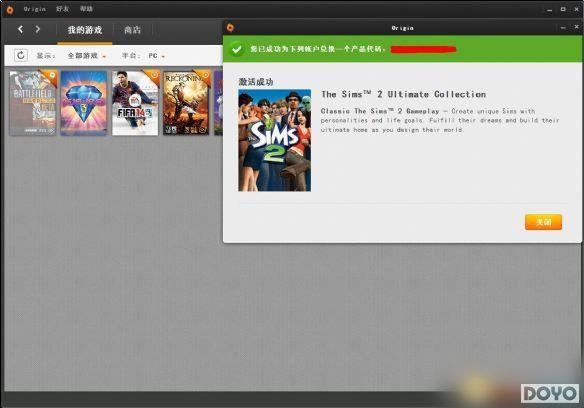Click the 平台 label in the filter bar
584x408 pixels.
[131, 56]
